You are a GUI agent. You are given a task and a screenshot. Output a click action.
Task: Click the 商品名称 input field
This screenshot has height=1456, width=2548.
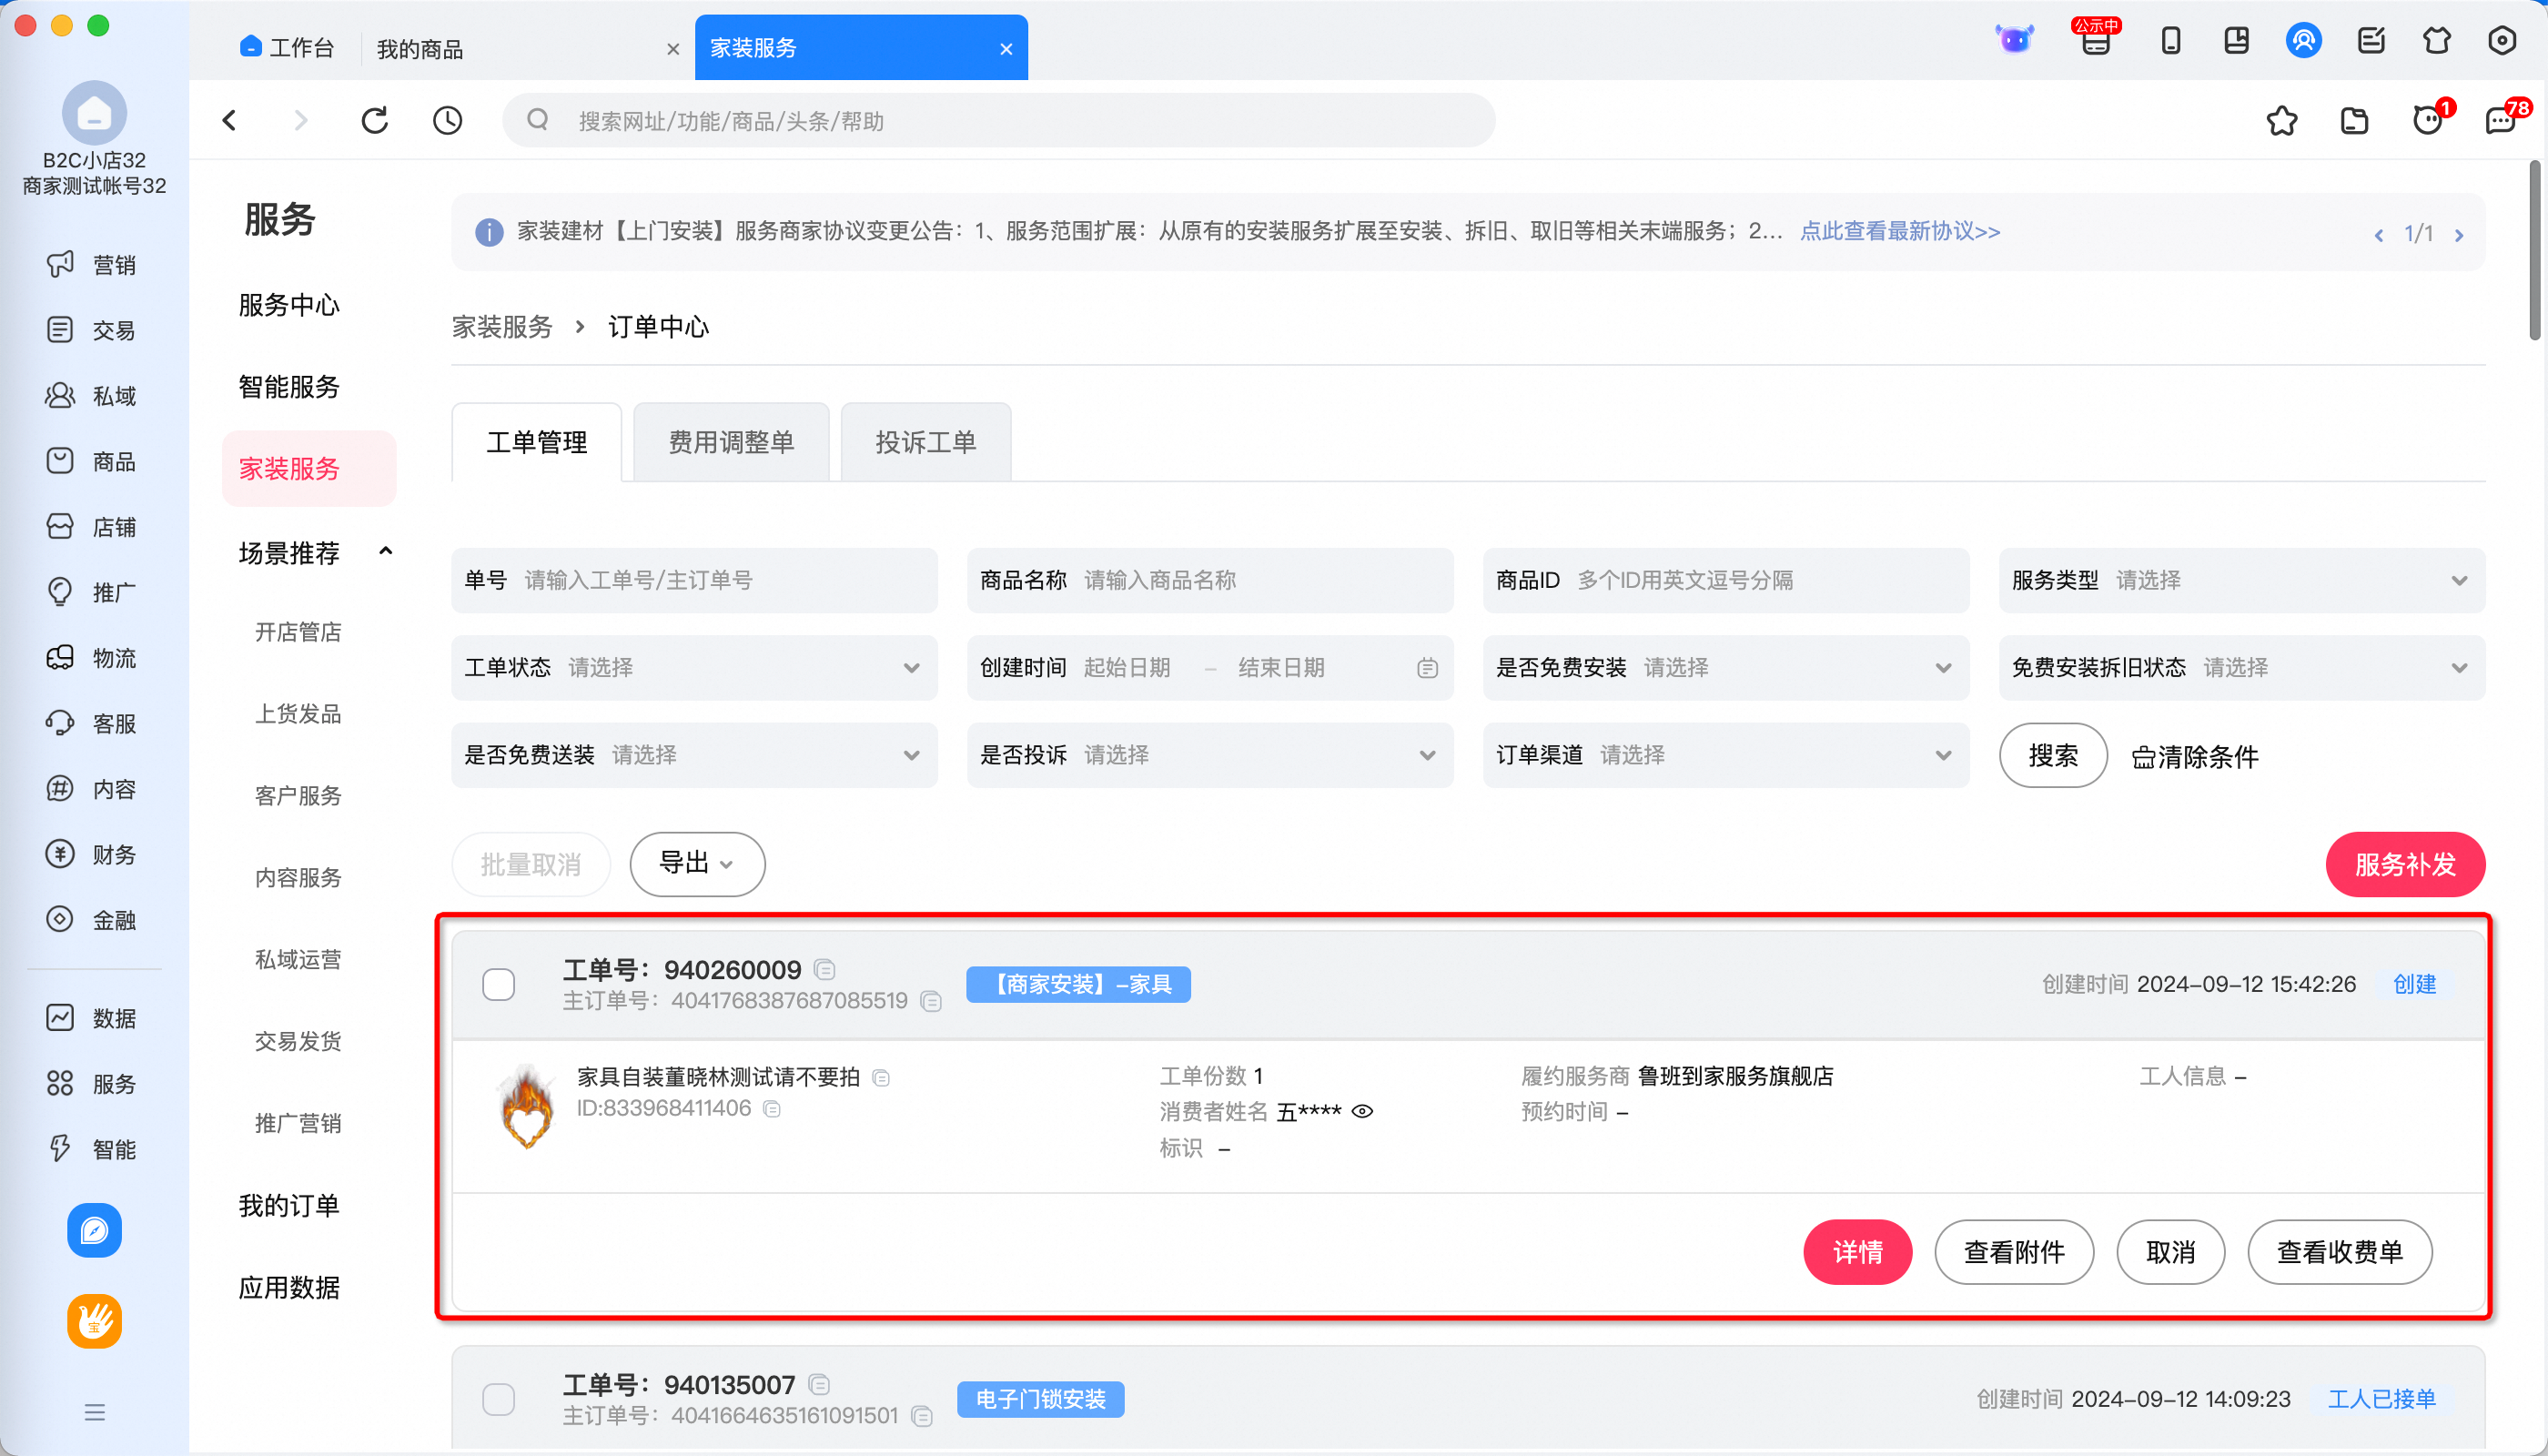pos(1209,581)
